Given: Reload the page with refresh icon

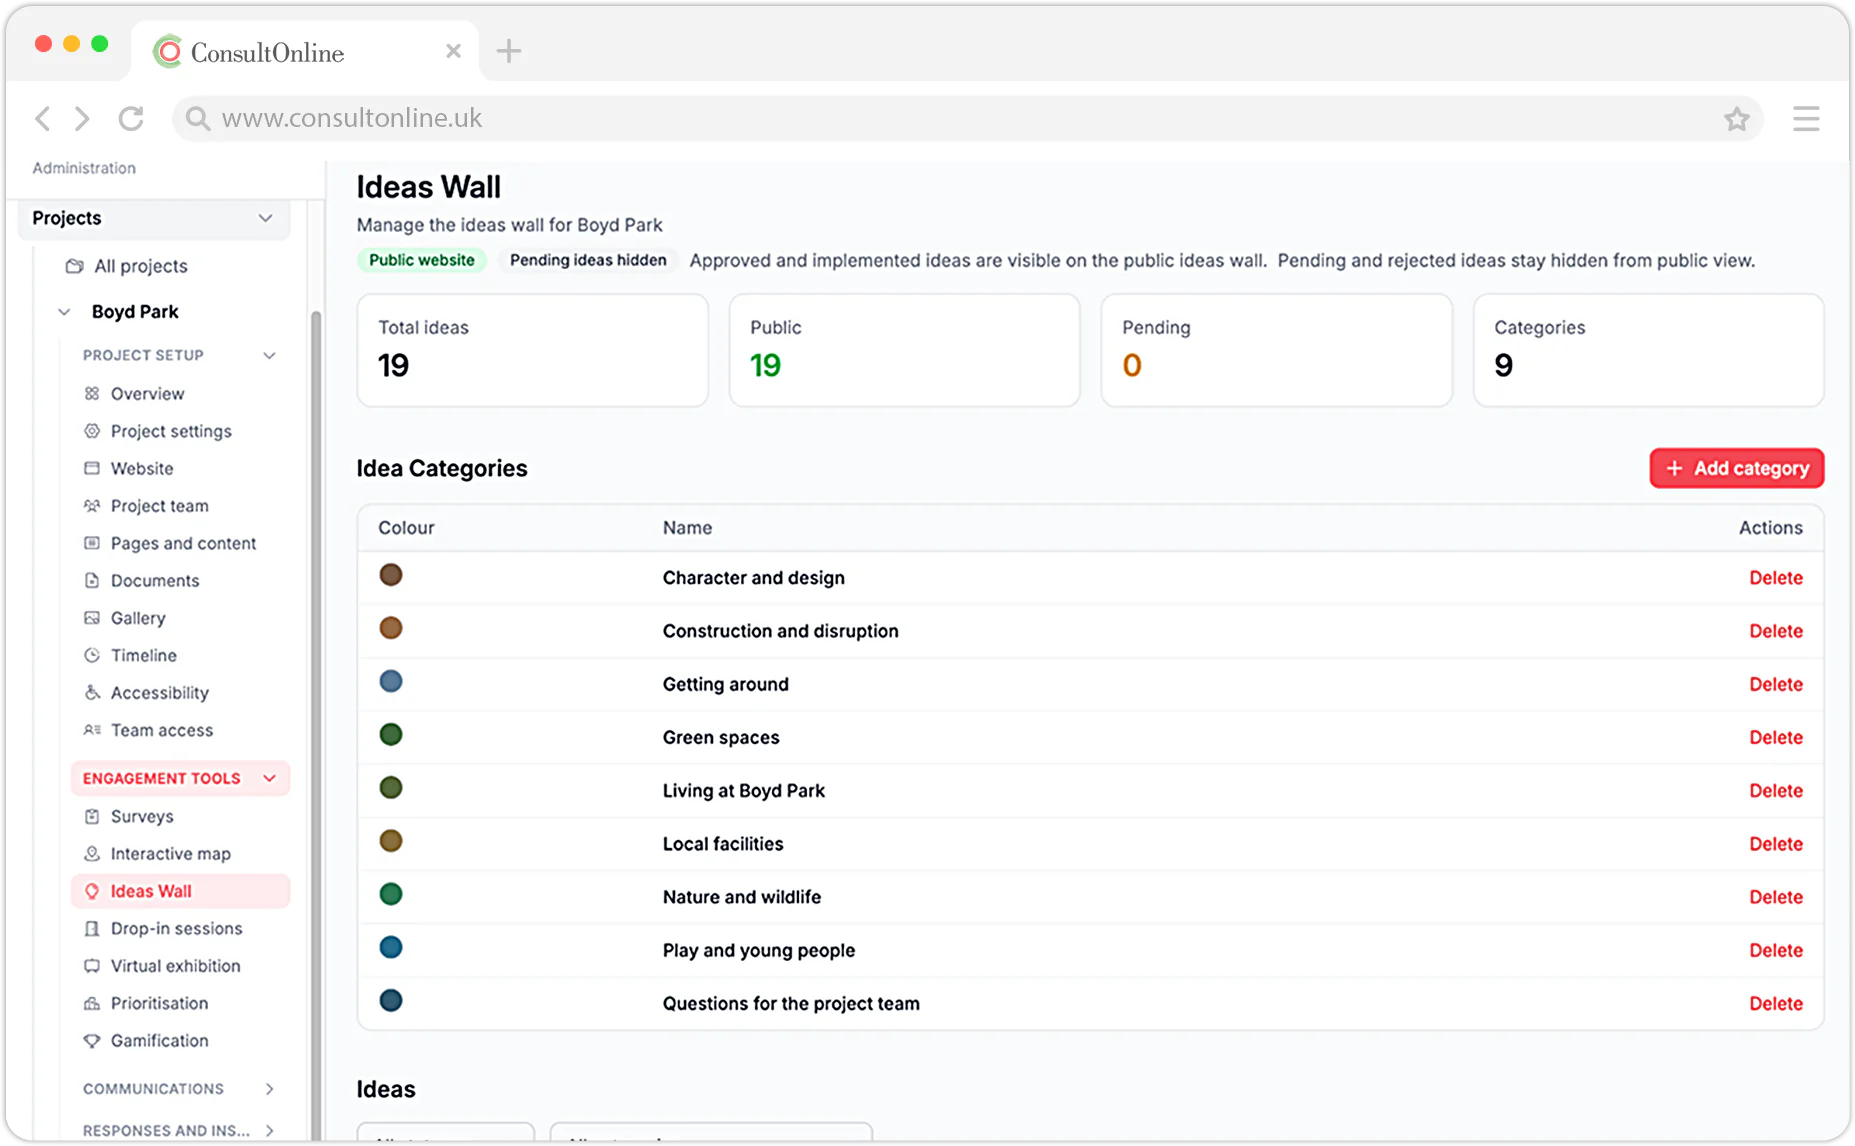Looking at the screenshot, I should click(x=131, y=119).
